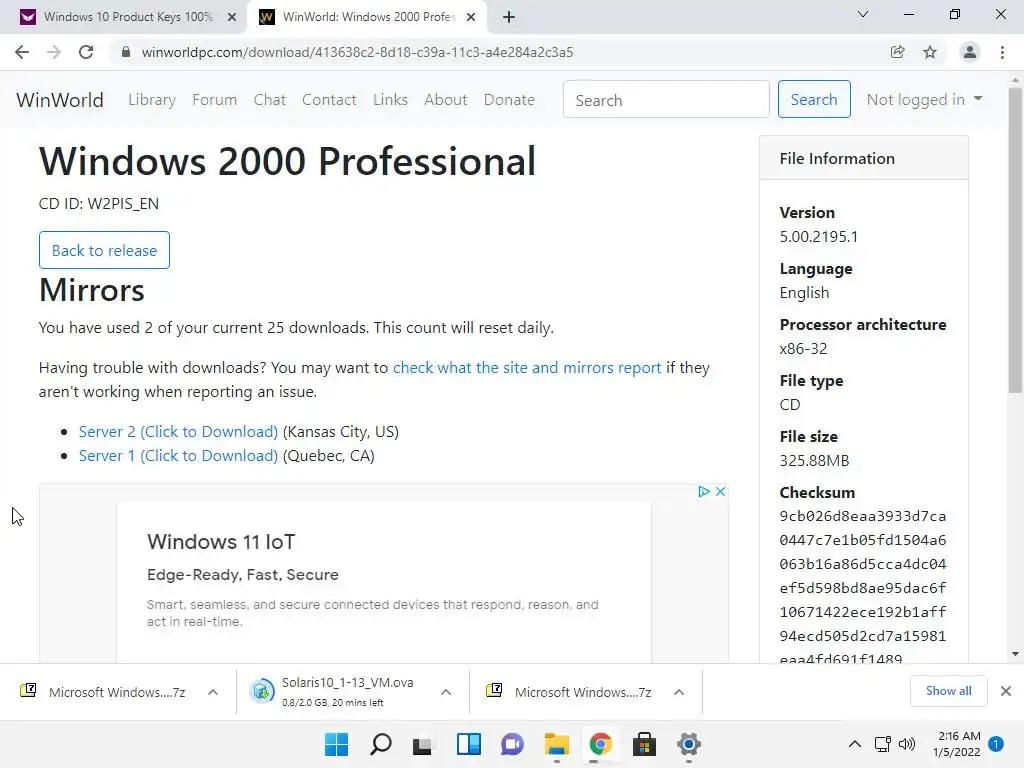Expand the Not logged in dropdown

tap(924, 99)
